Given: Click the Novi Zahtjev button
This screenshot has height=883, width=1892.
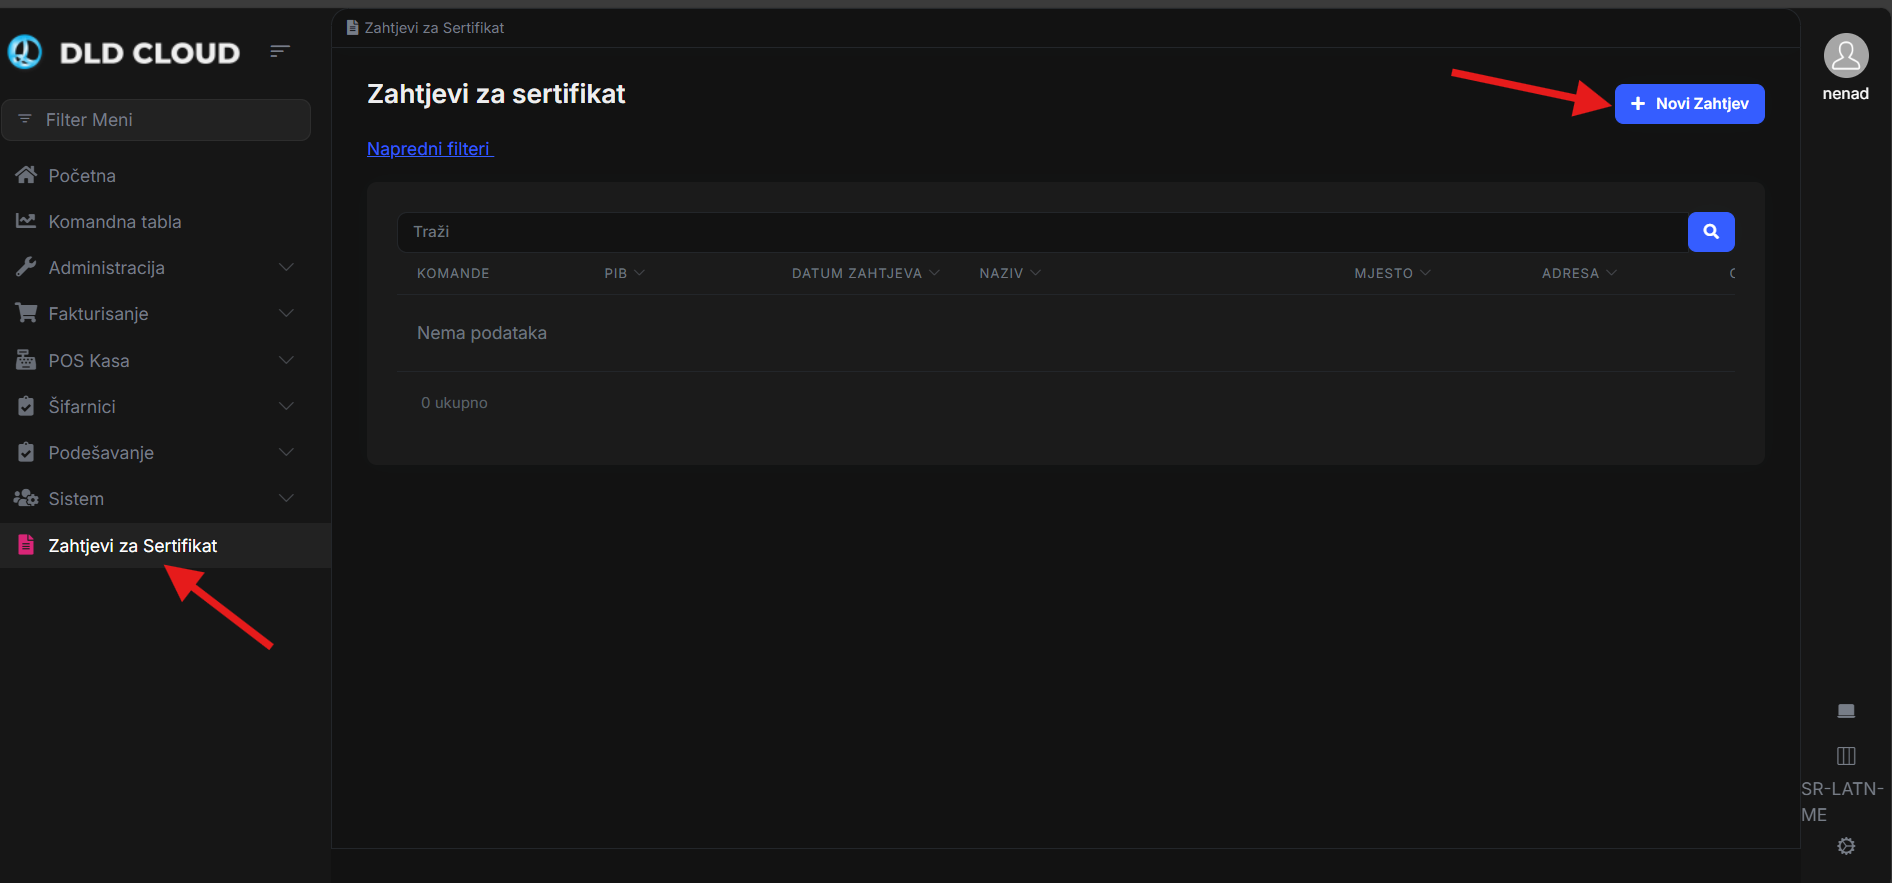Looking at the screenshot, I should pos(1689,104).
